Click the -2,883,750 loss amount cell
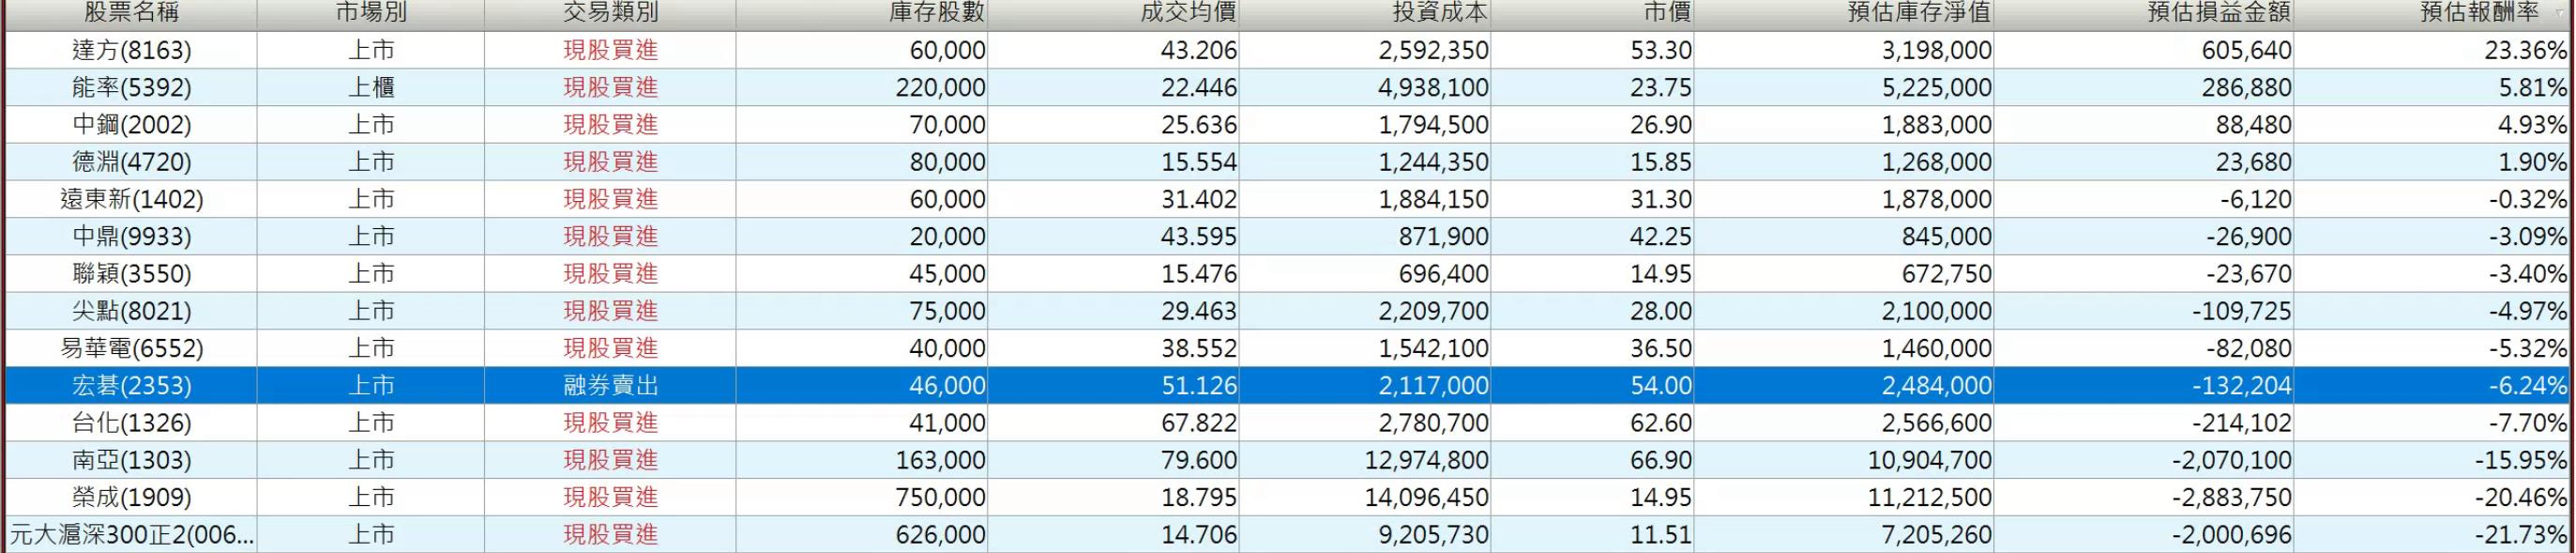 (2232, 497)
